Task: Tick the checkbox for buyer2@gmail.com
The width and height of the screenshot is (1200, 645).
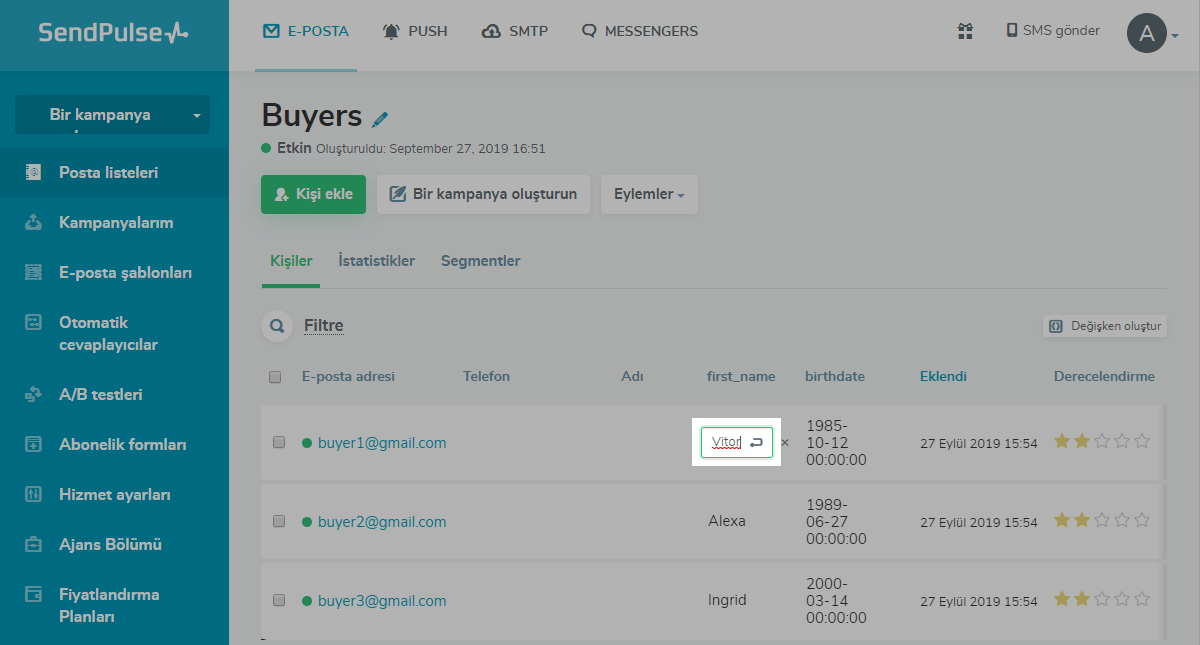Action: [279, 521]
